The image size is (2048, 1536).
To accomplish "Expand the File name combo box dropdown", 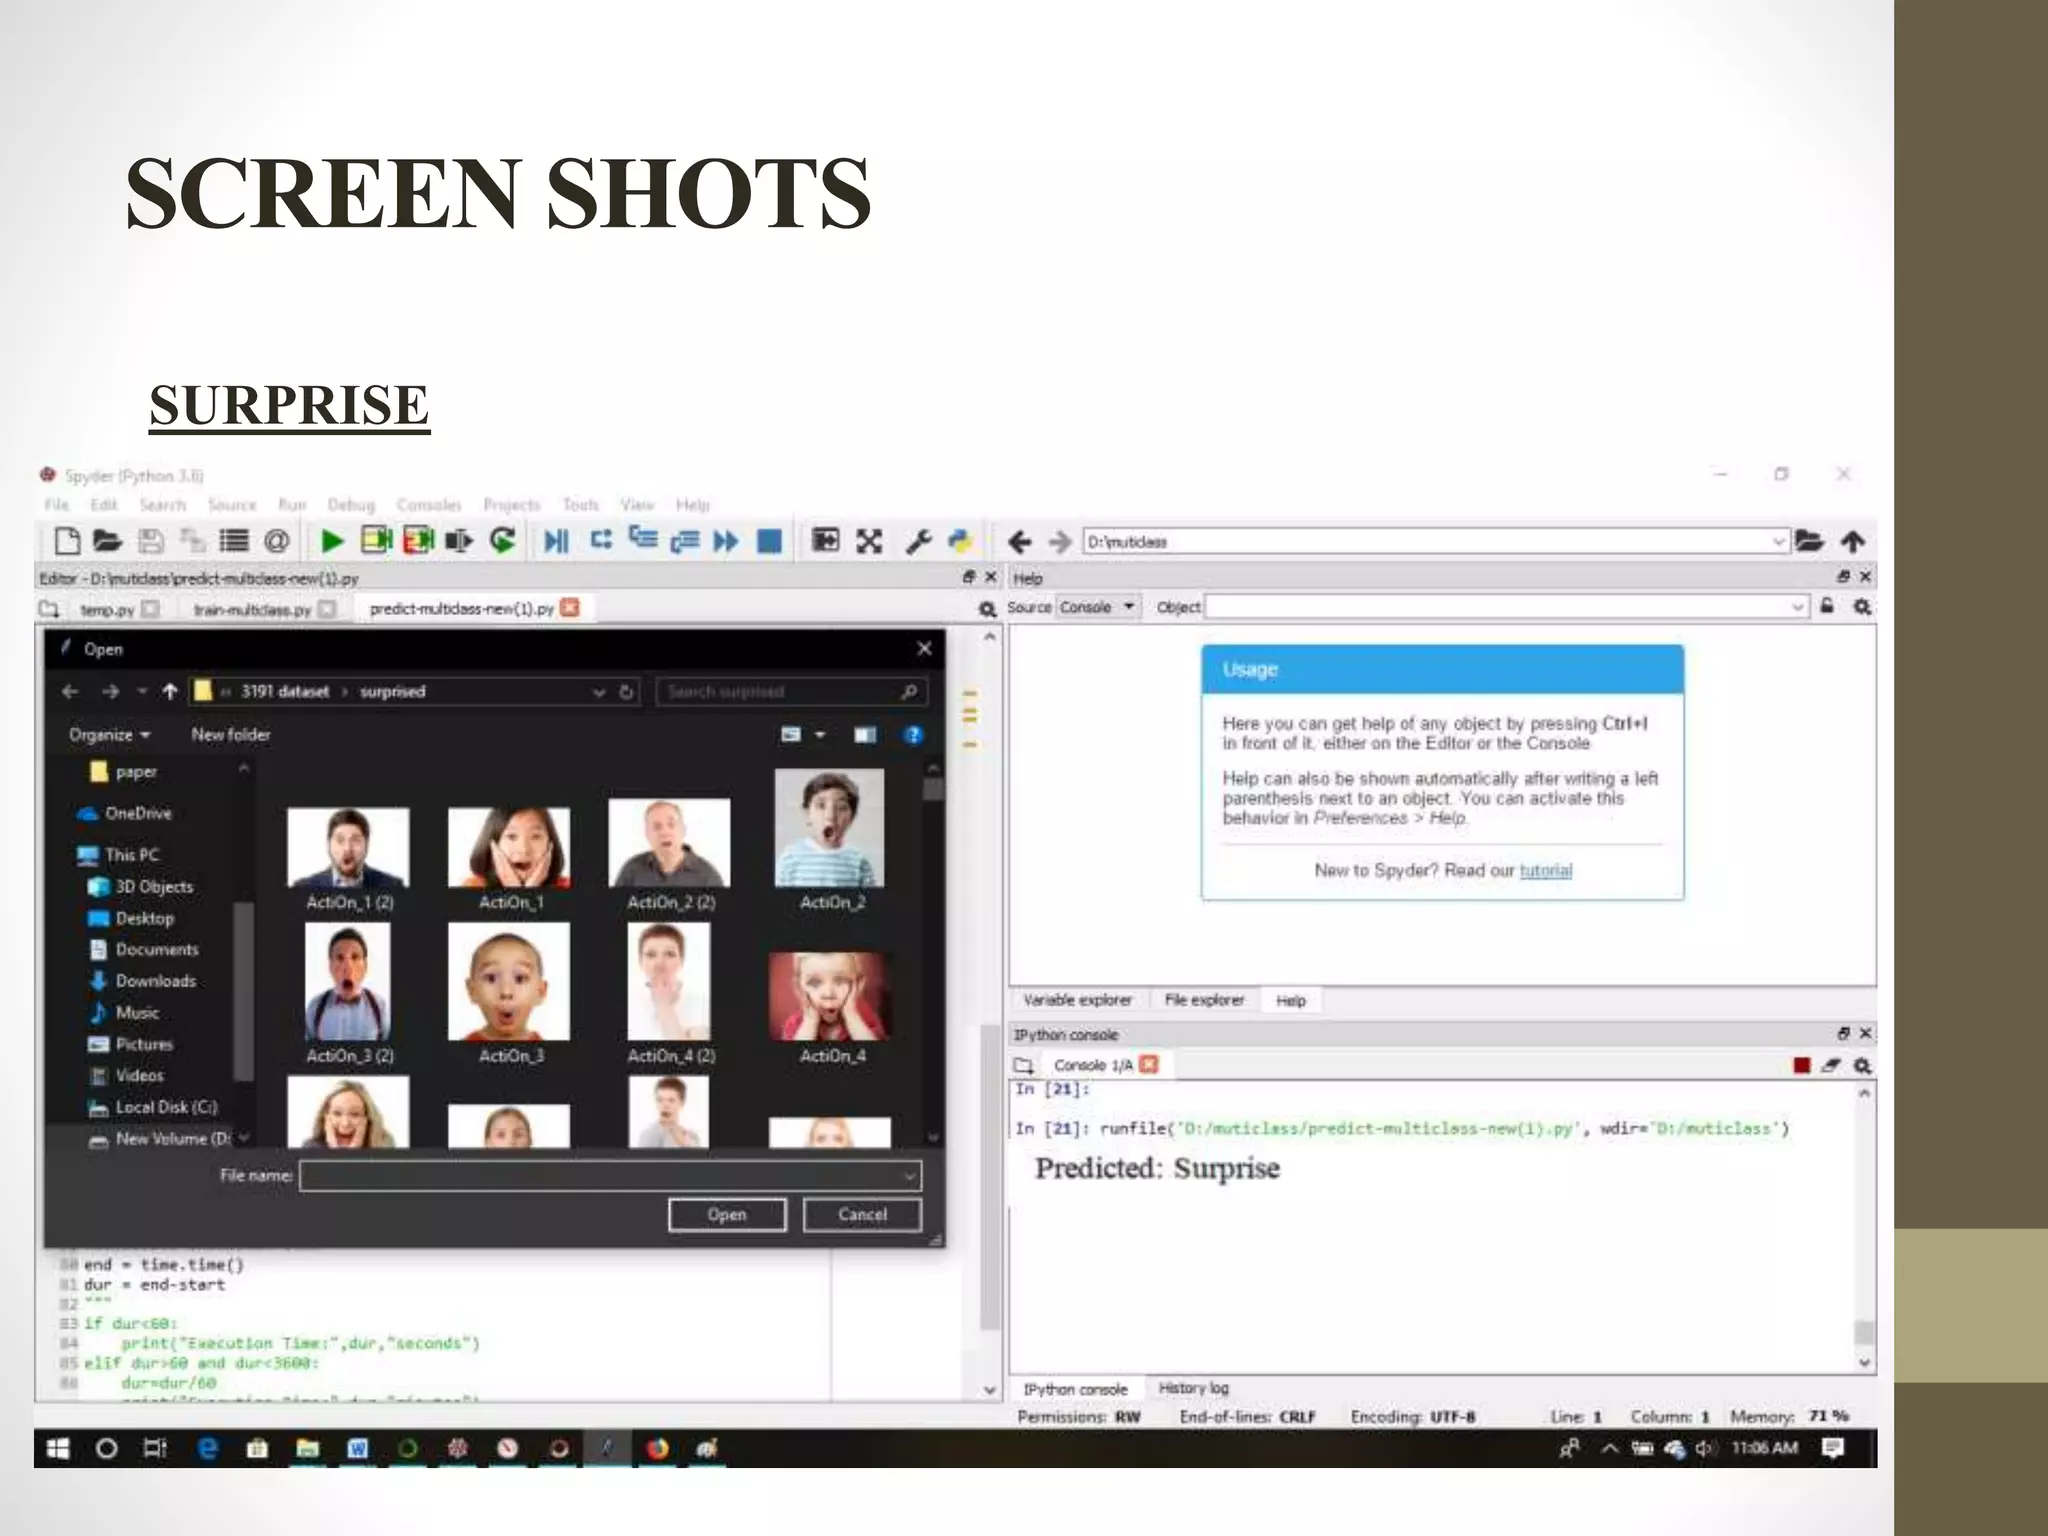I will coord(909,1176).
